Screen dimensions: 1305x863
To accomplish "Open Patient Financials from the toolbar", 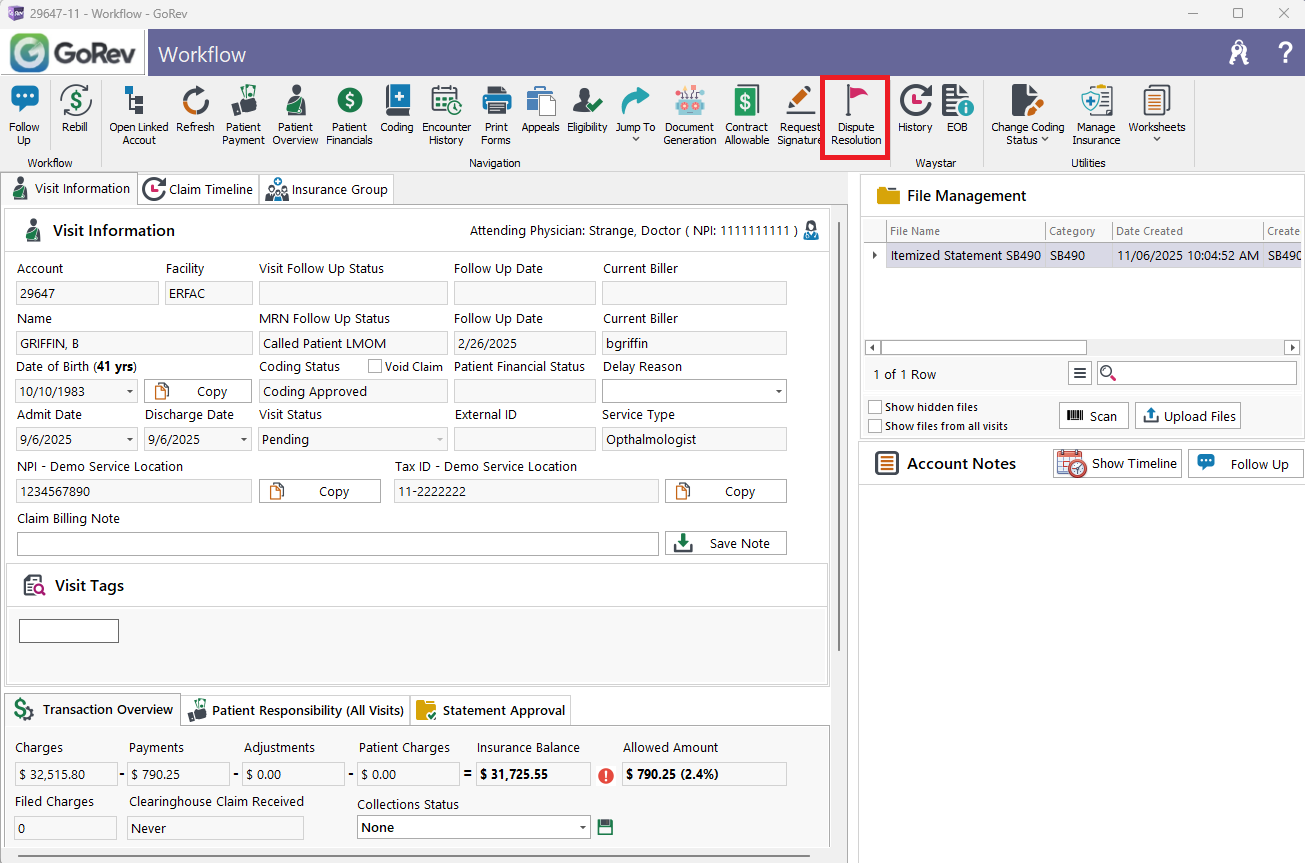I will click(349, 116).
